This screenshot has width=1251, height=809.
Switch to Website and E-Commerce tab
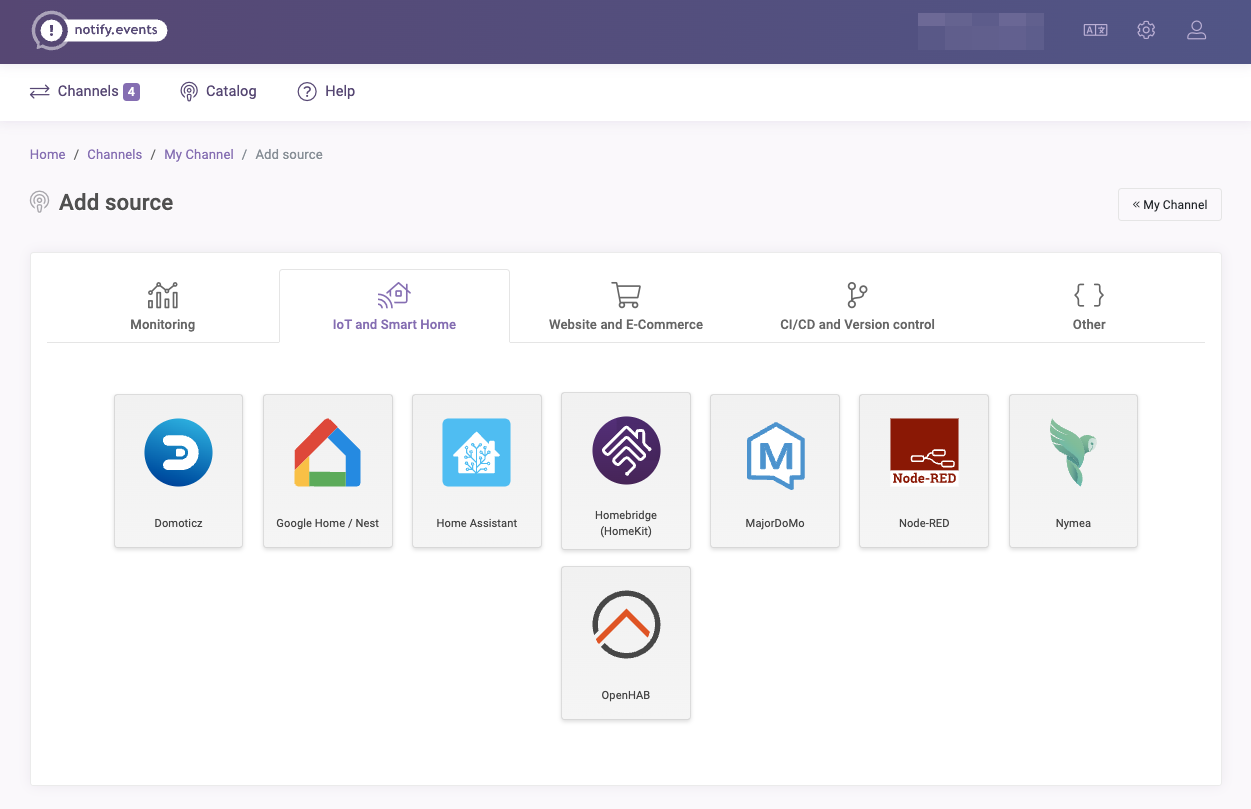[626, 306]
